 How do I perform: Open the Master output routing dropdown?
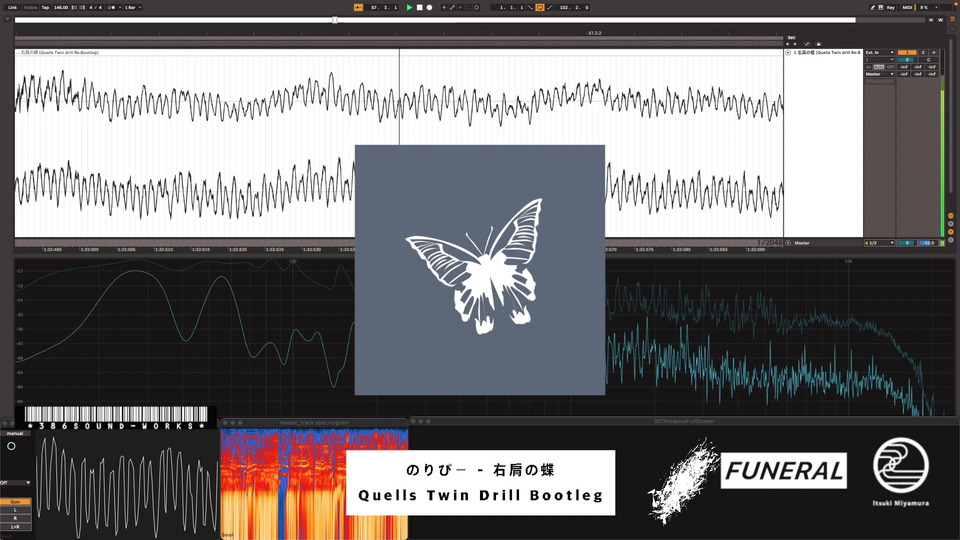click(x=880, y=74)
